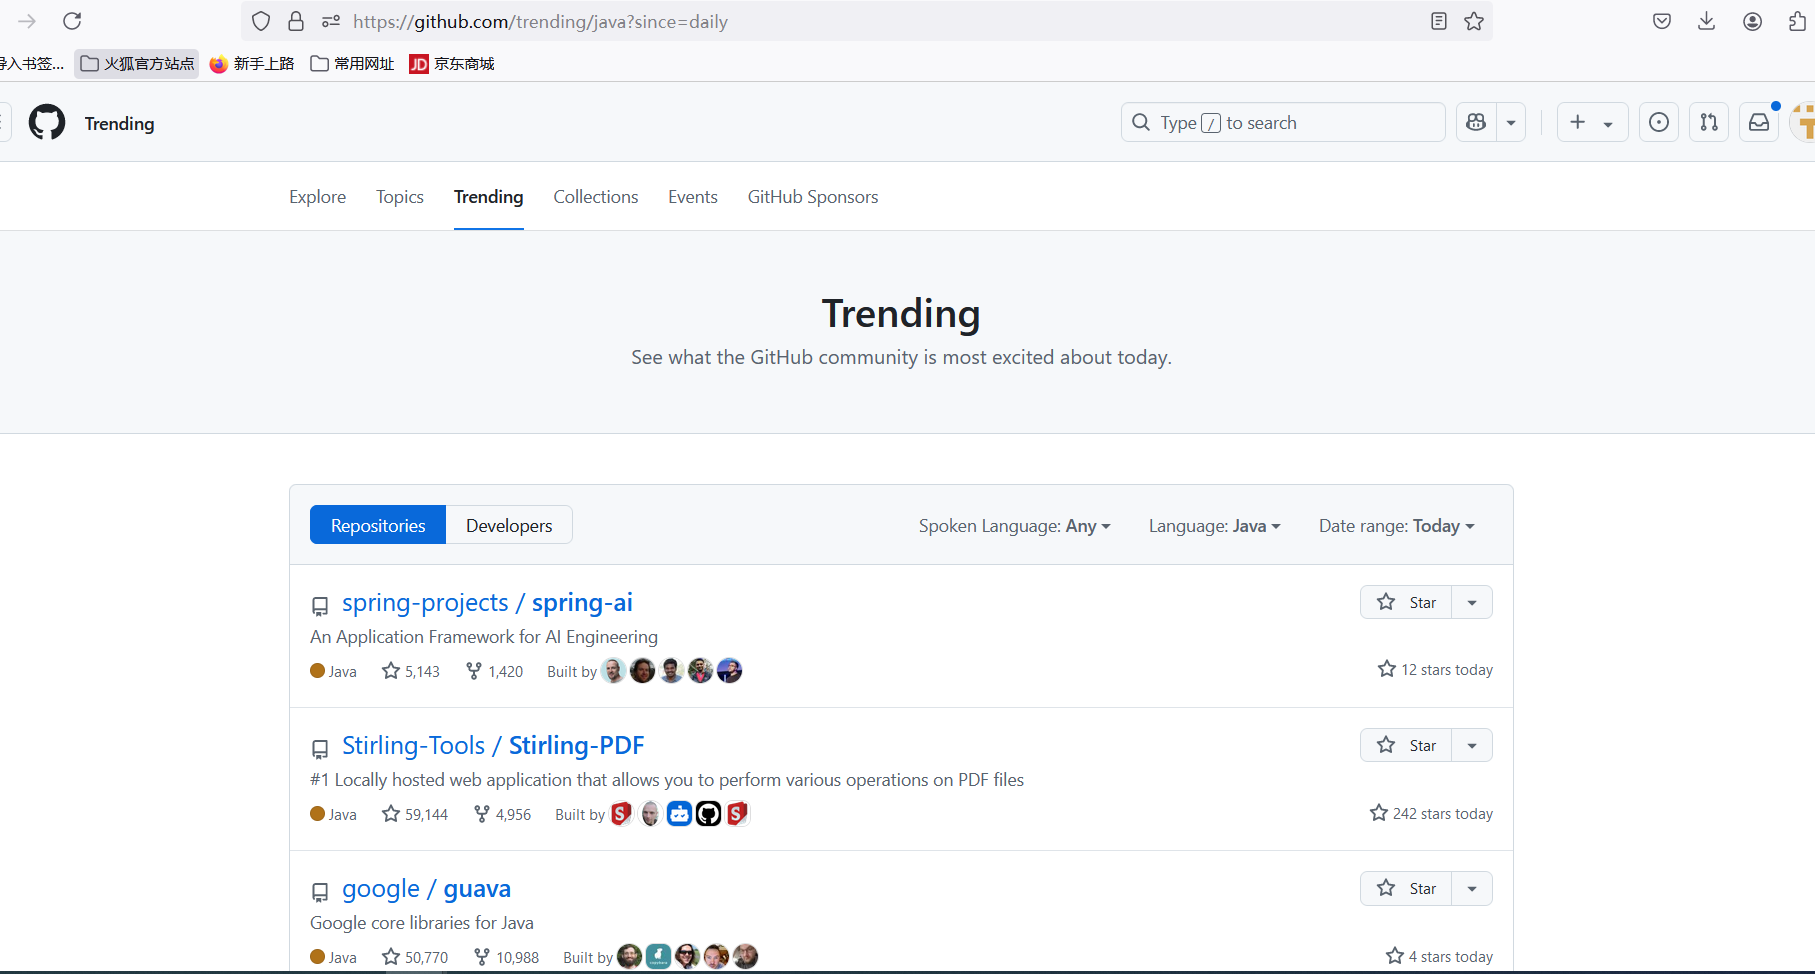Star the guava repository
1815x974 pixels.
tap(1406, 888)
